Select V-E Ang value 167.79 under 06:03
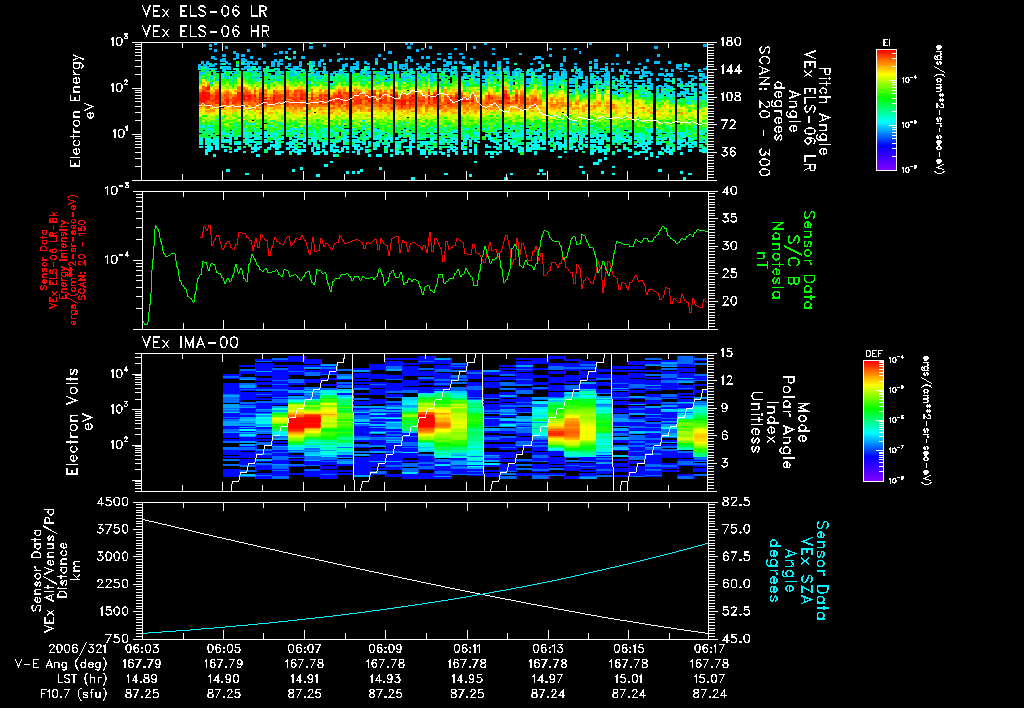This screenshot has height=708, width=1024. point(142,664)
